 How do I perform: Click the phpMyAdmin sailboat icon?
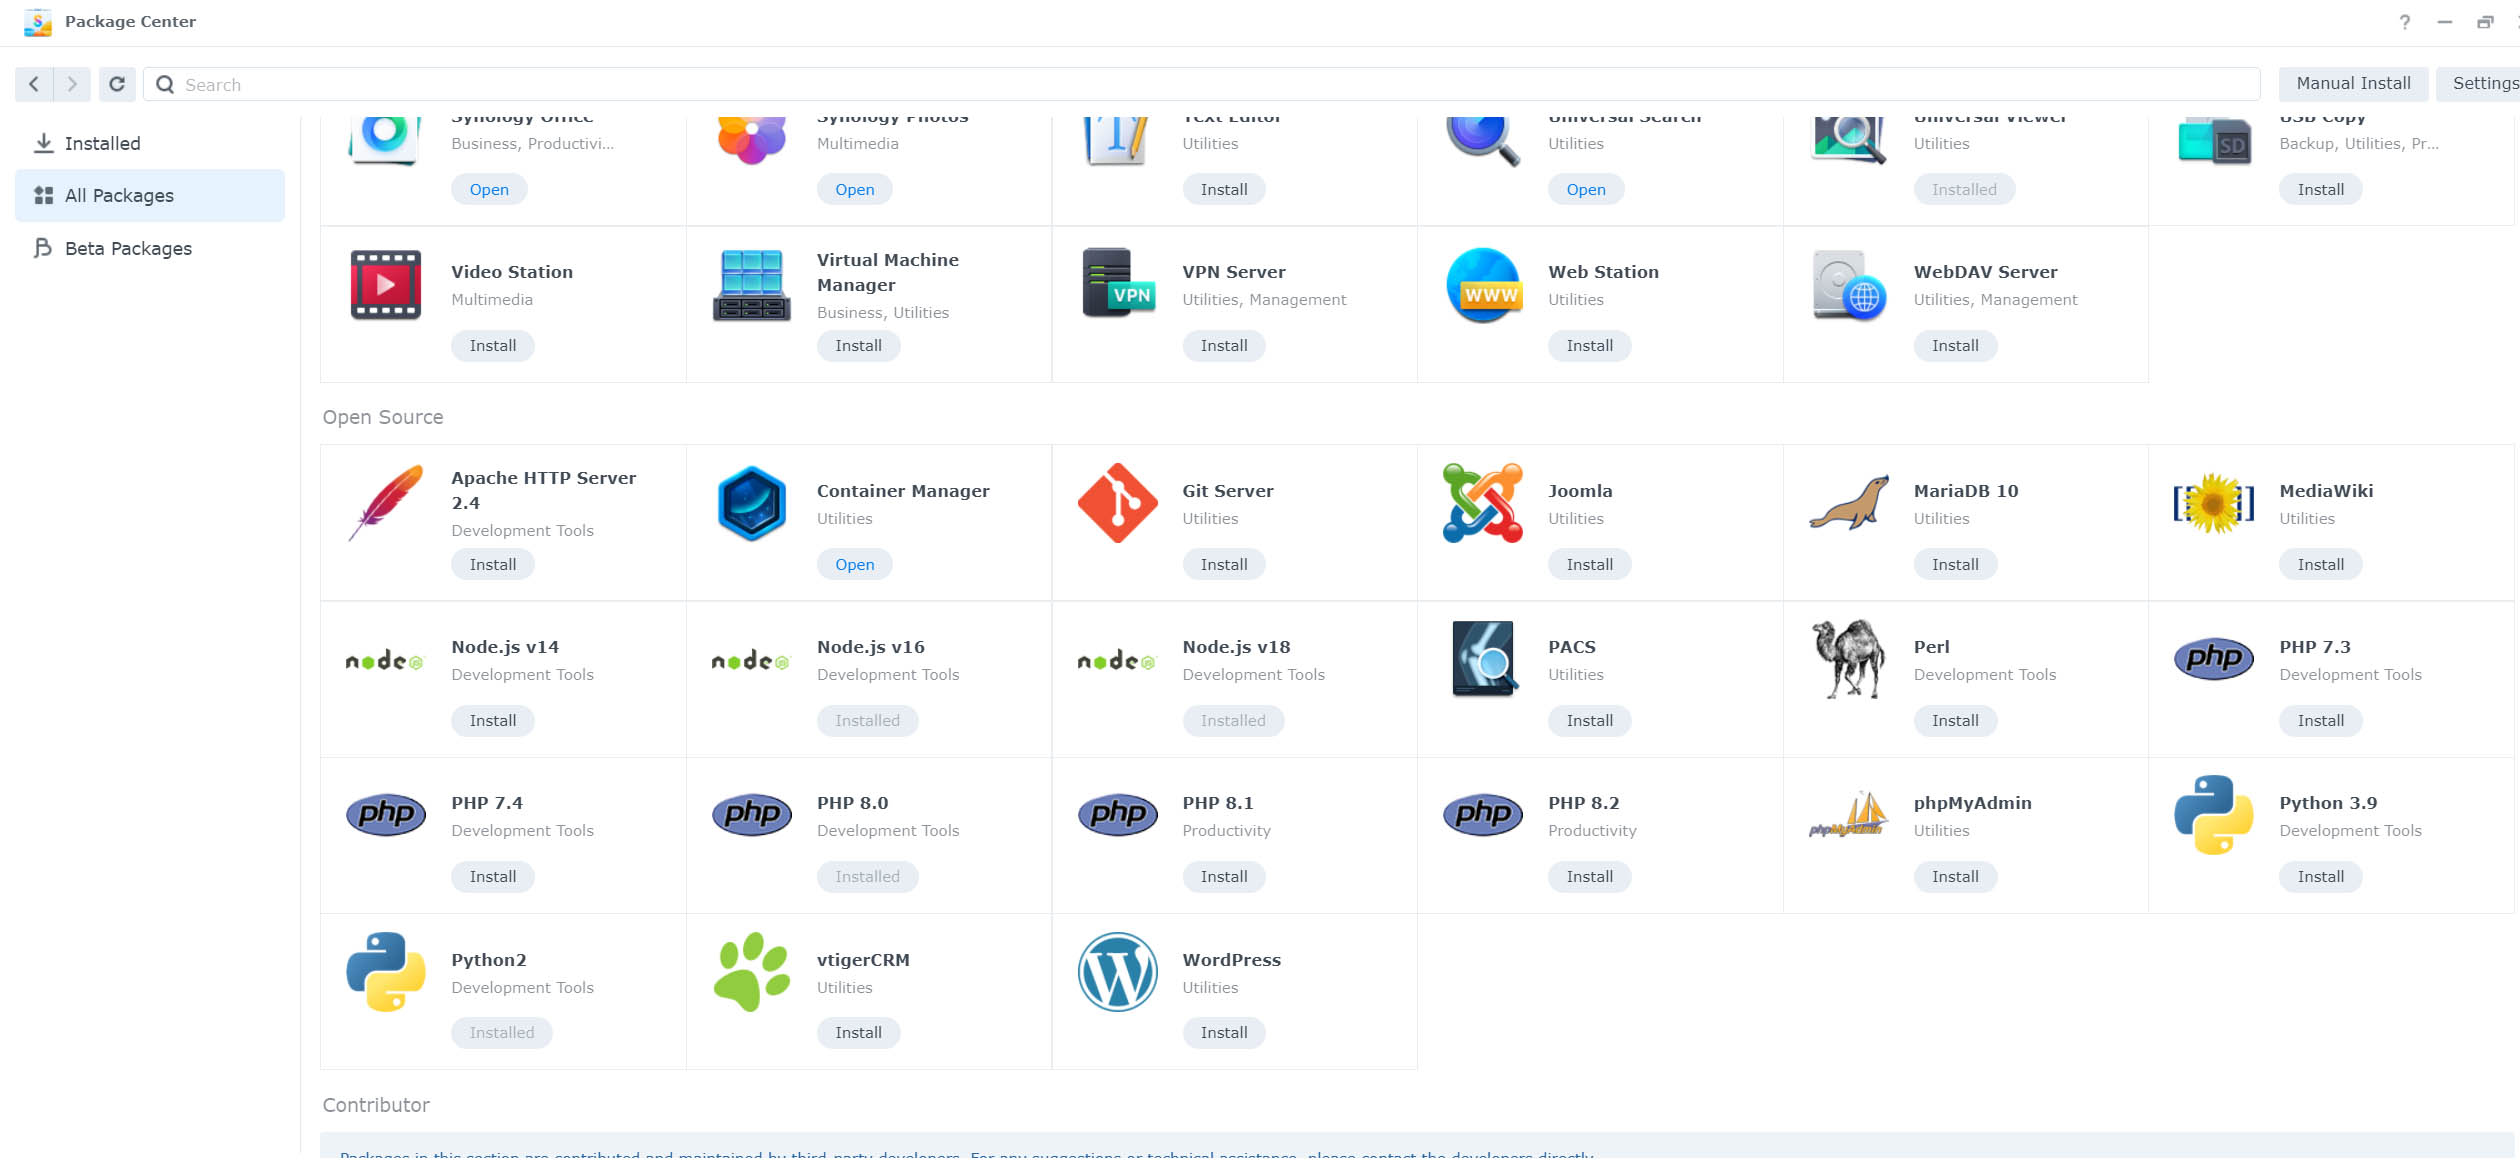[1848, 815]
